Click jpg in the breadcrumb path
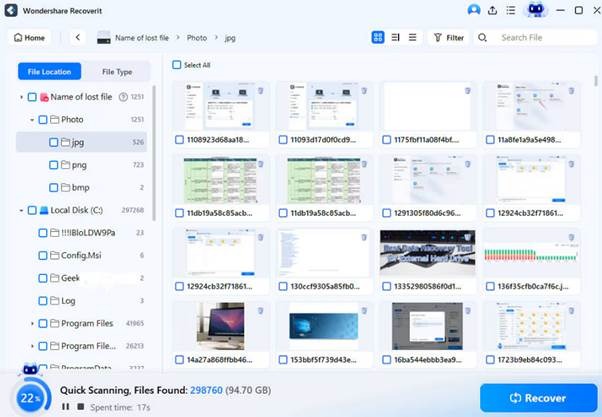 (x=230, y=38)
